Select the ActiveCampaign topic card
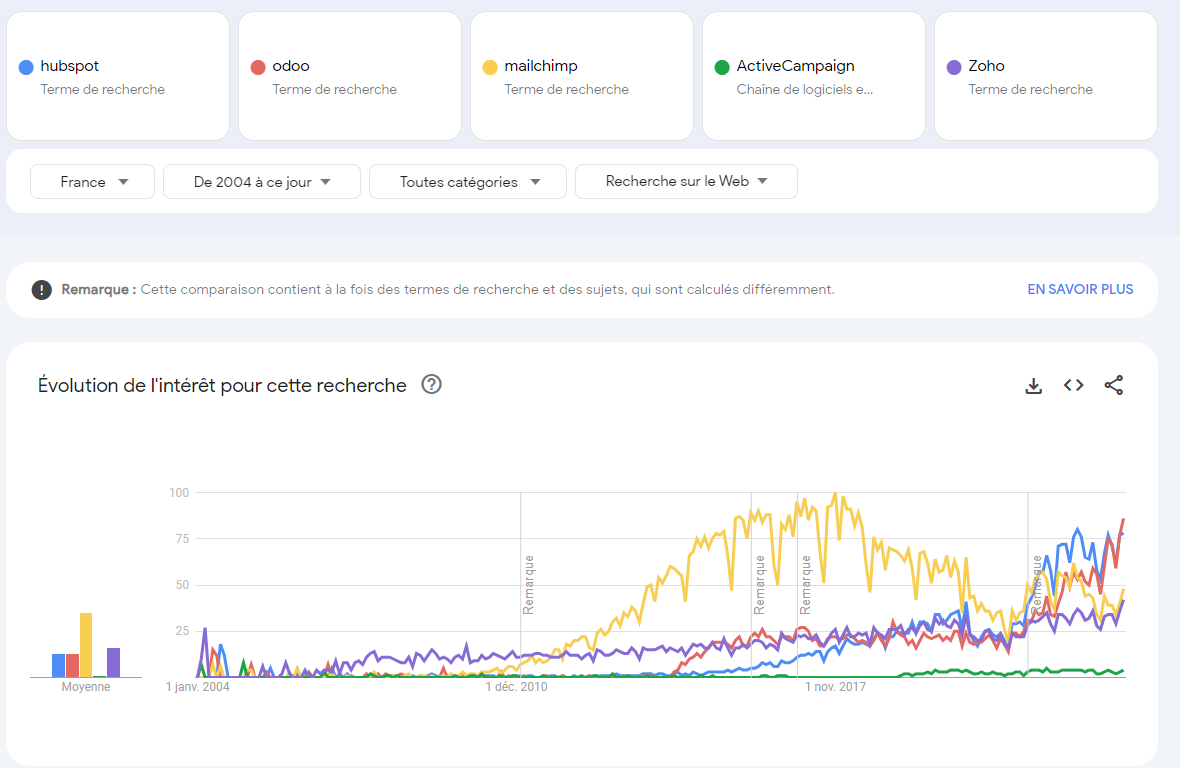1180x768 pixels. 814,76
